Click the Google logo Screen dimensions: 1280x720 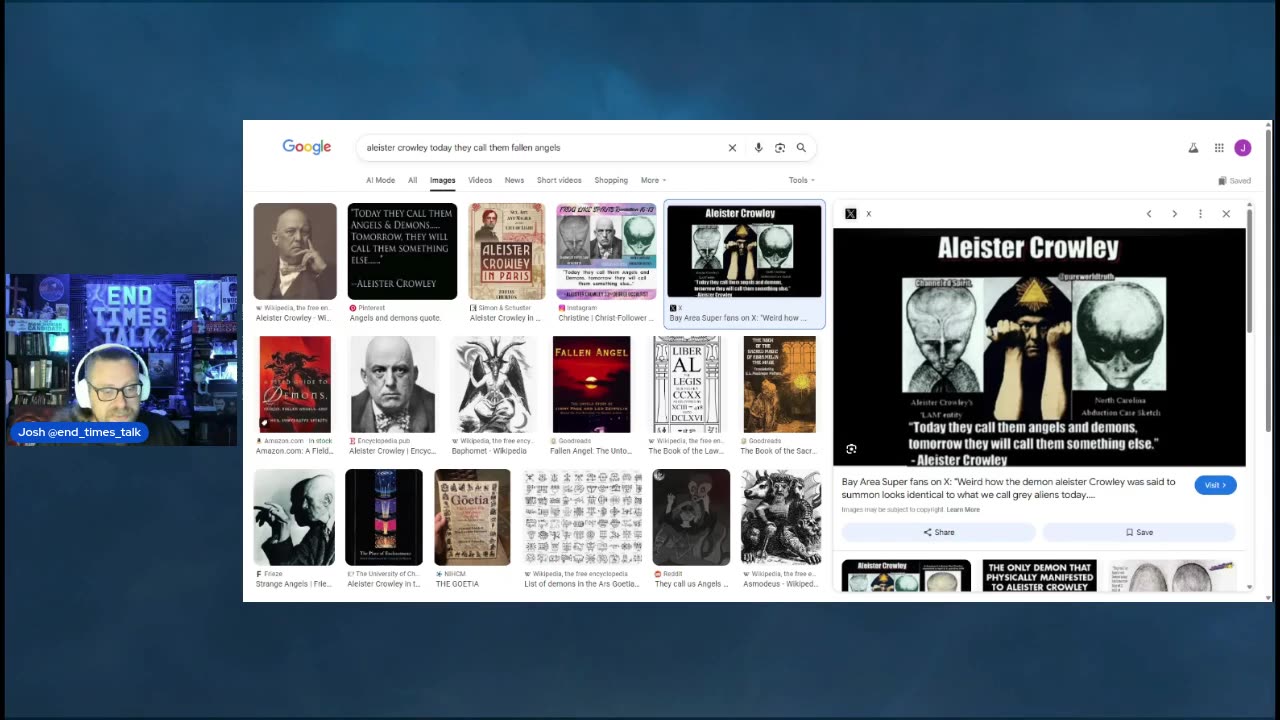click(x=306, y=147)
